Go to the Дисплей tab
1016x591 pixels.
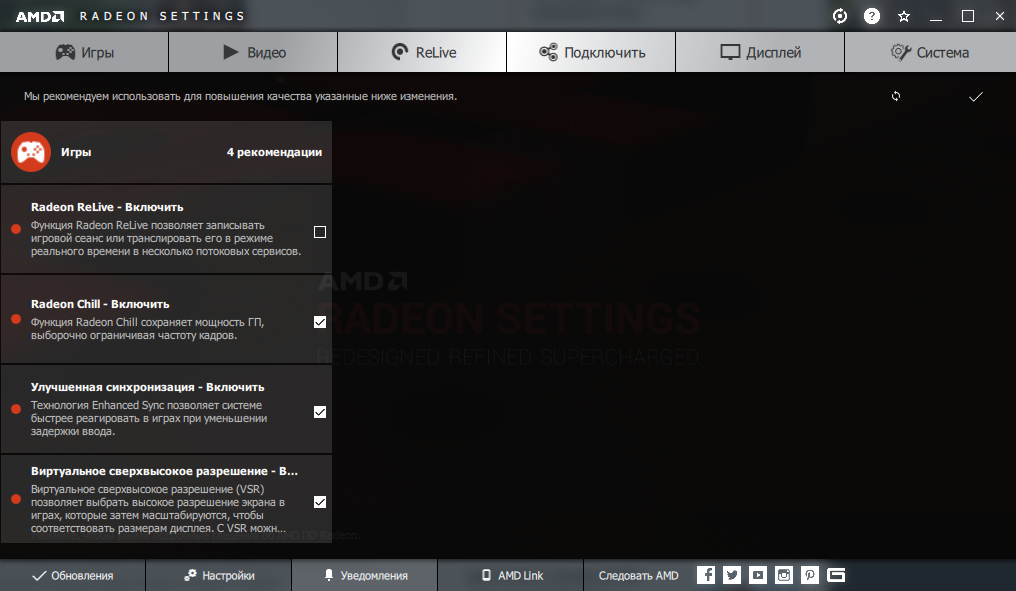click(760, 52)
